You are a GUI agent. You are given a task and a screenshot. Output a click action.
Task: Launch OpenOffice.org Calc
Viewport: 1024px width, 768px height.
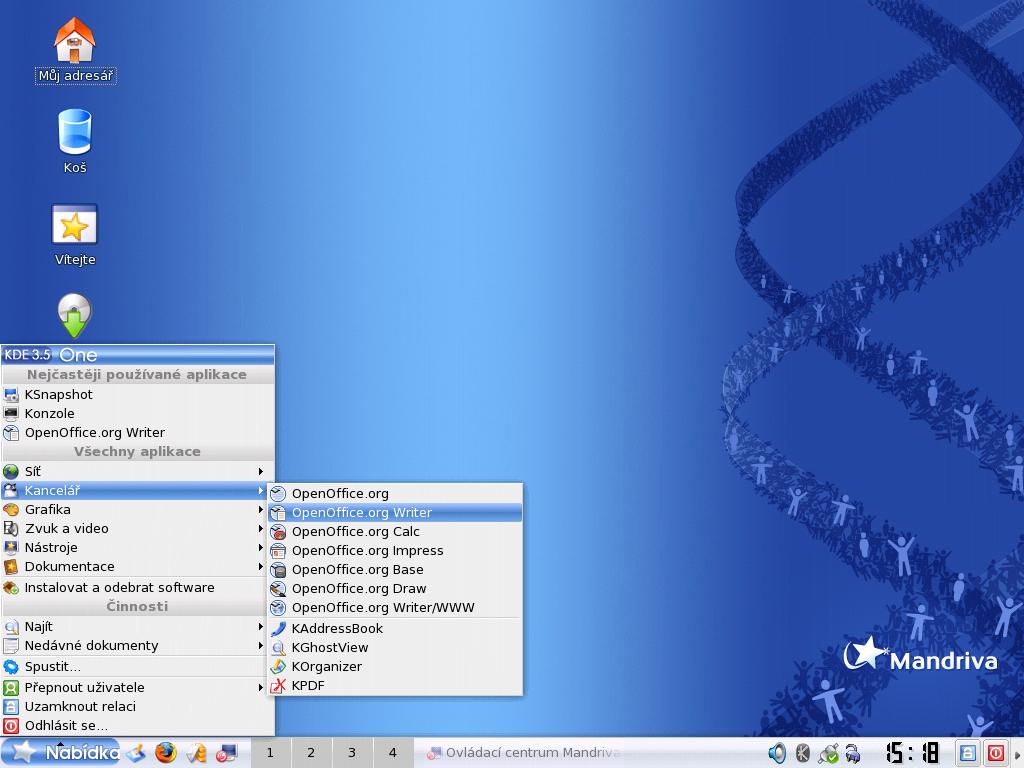(395, 532)
